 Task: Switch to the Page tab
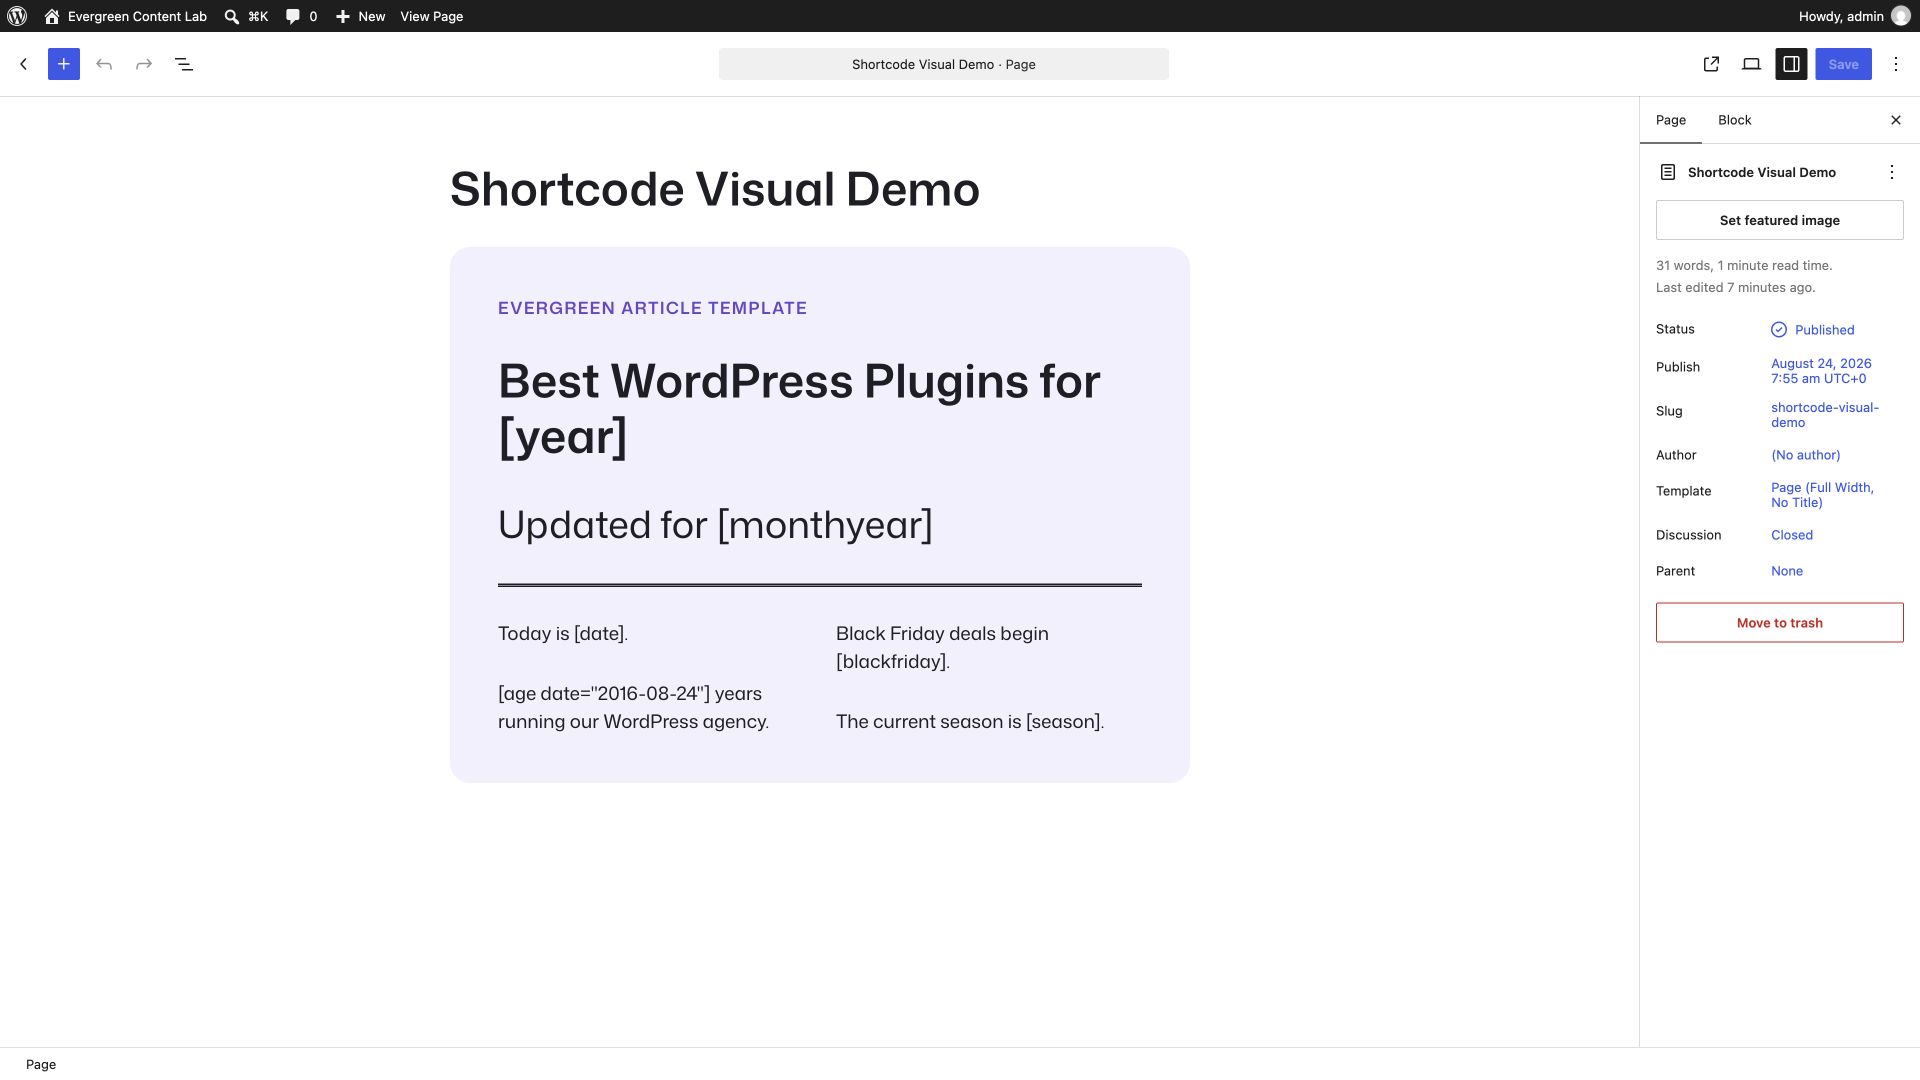pyautogui.click(x=1671, y=120)
